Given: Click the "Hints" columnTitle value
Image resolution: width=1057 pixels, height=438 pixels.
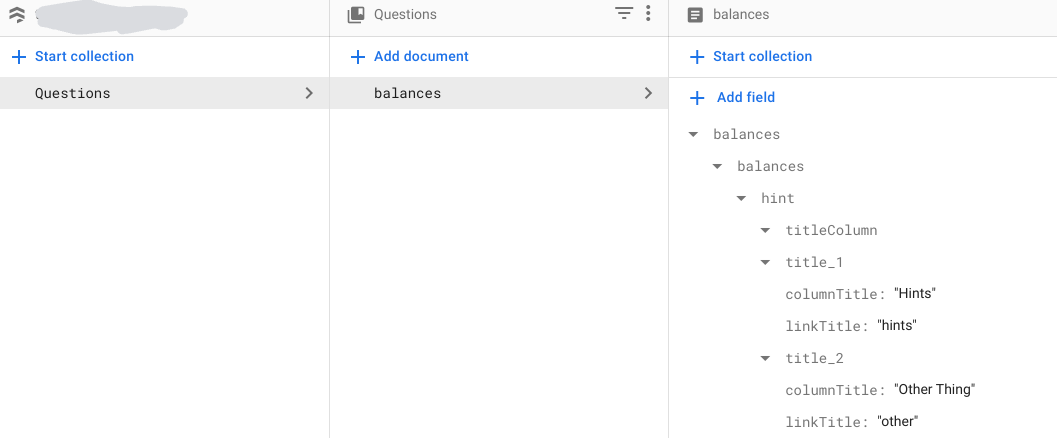Looking at the screenshot, I should tap(914, 293).
